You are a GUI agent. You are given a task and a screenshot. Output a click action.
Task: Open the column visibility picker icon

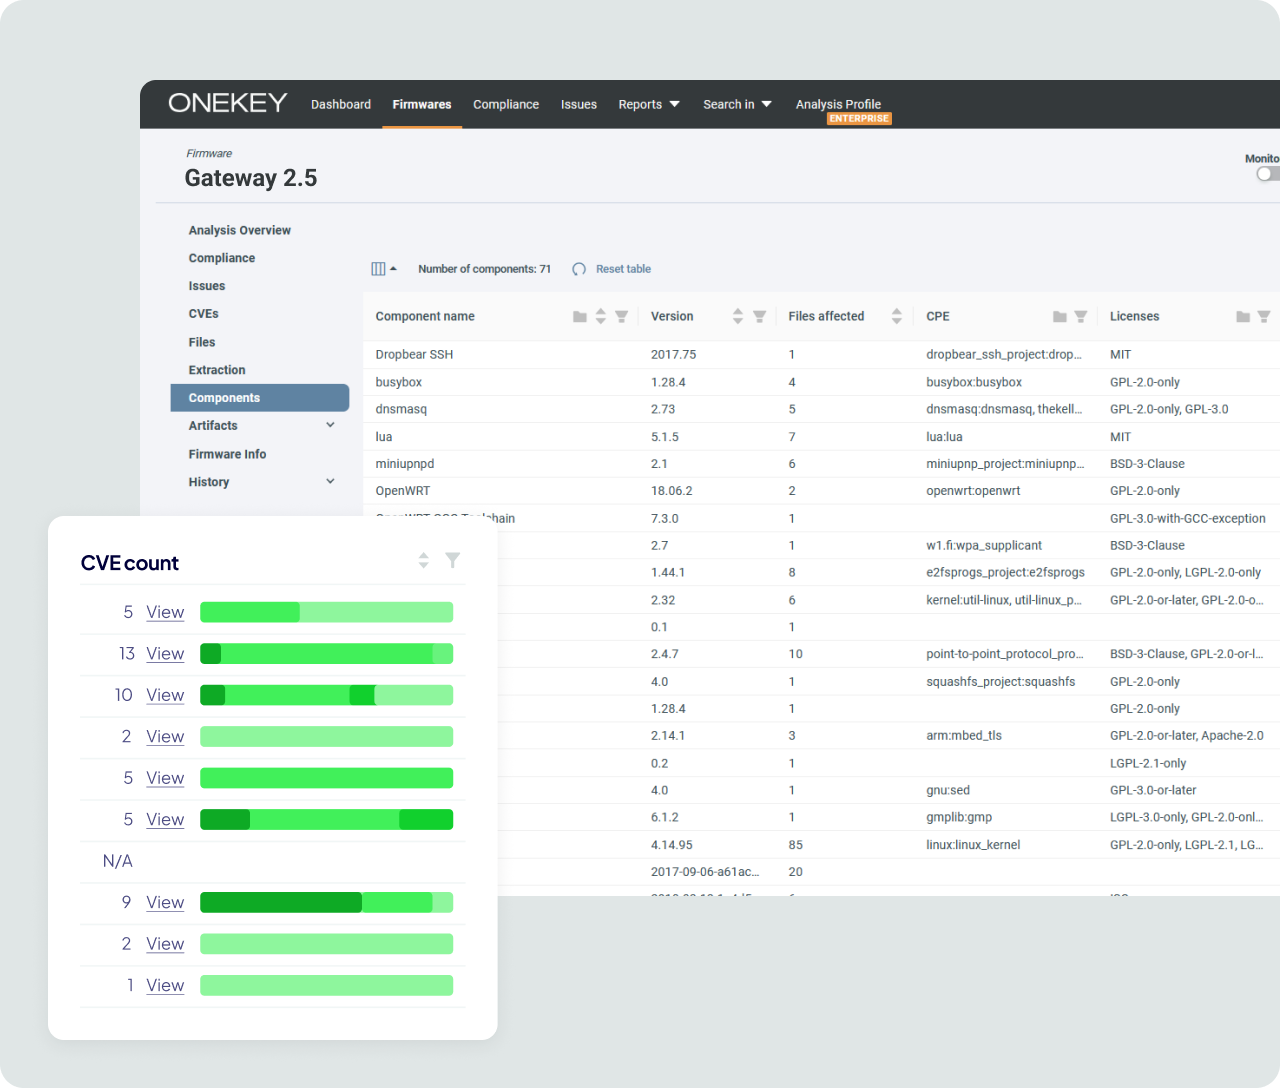(x=381, y=268)
